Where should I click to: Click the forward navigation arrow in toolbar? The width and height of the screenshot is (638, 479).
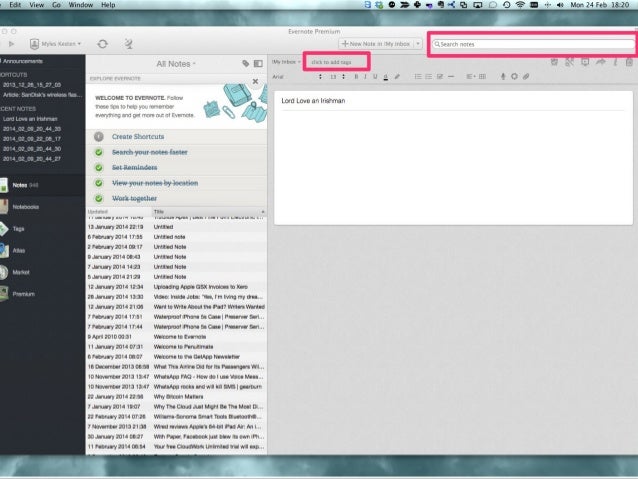pos(11,44)
